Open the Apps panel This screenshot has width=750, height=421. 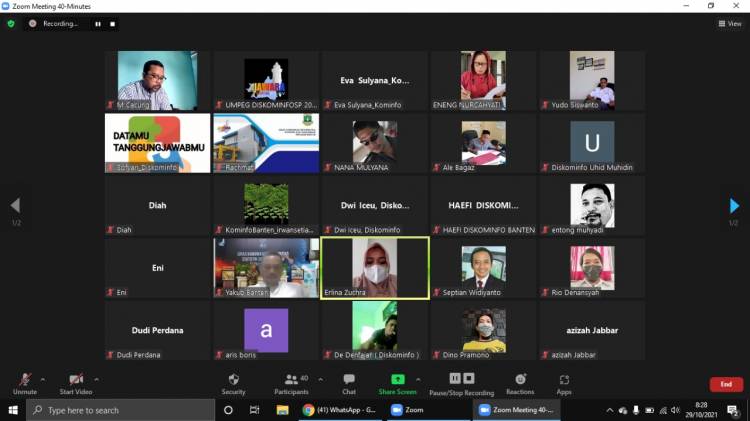[564, 384]
